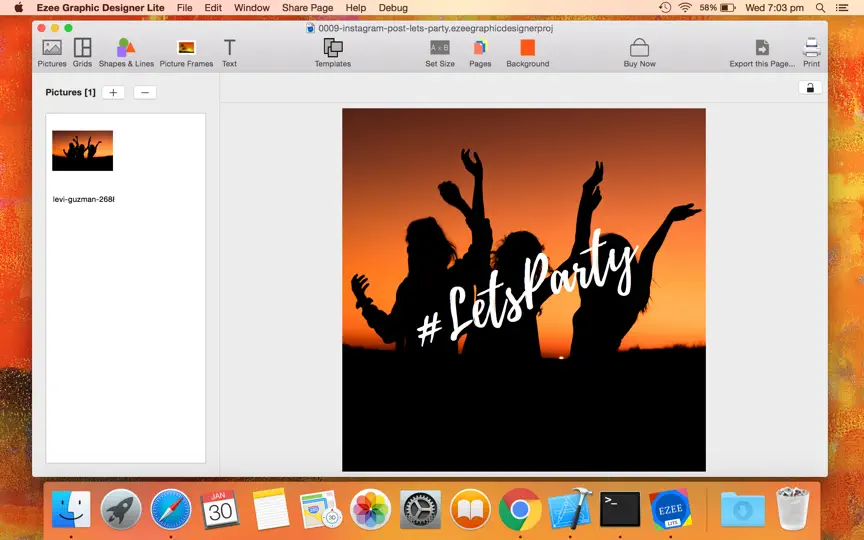Open the Trash in Dock
The image size is (864, 540).
792,509
